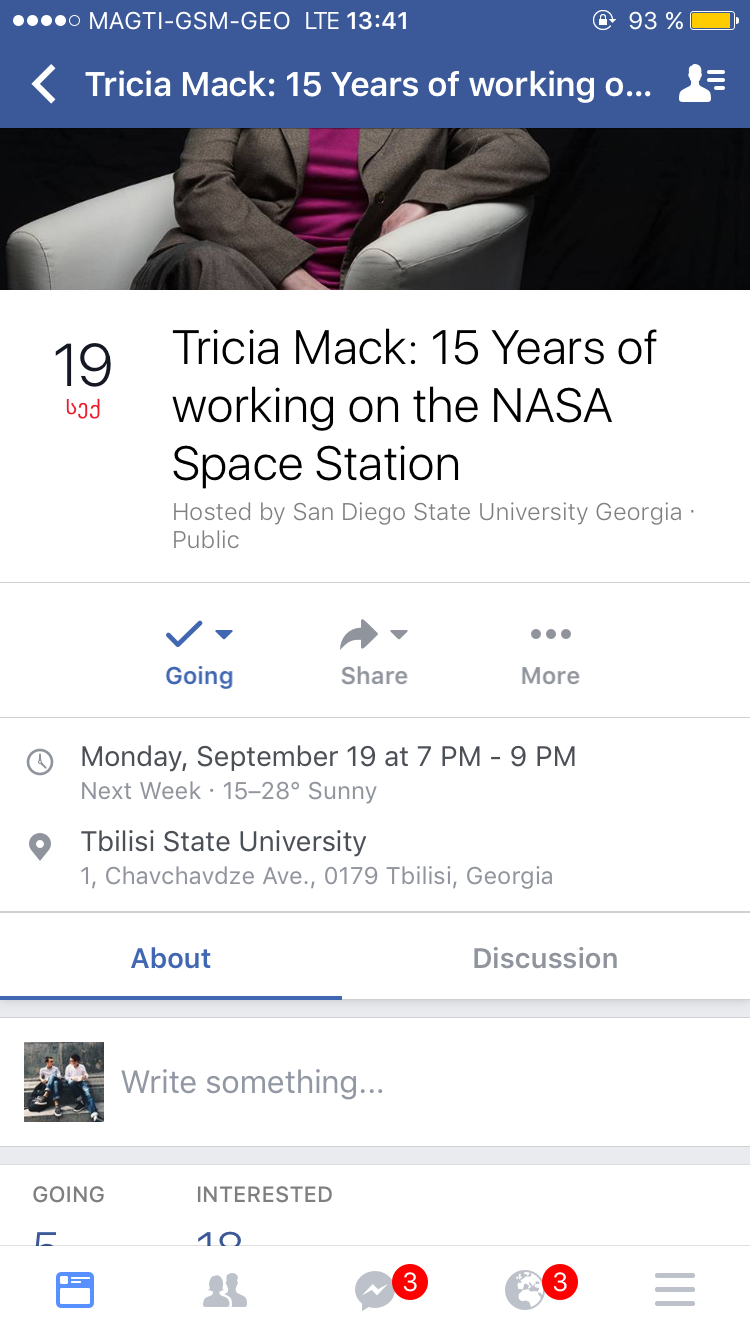Tap the back arrow in header
The height and width of the screenshot is (1334, 750).
(x=44, y=85)
